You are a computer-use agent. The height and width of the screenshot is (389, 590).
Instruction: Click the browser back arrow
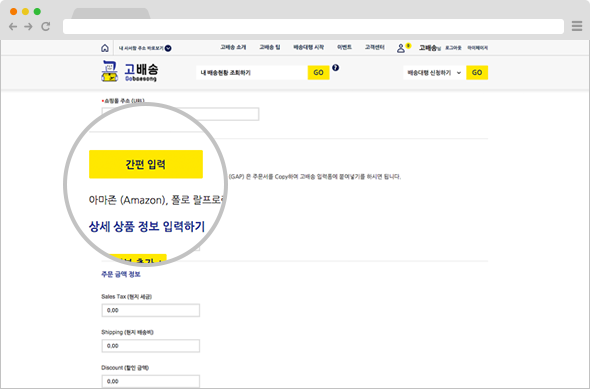13,26
